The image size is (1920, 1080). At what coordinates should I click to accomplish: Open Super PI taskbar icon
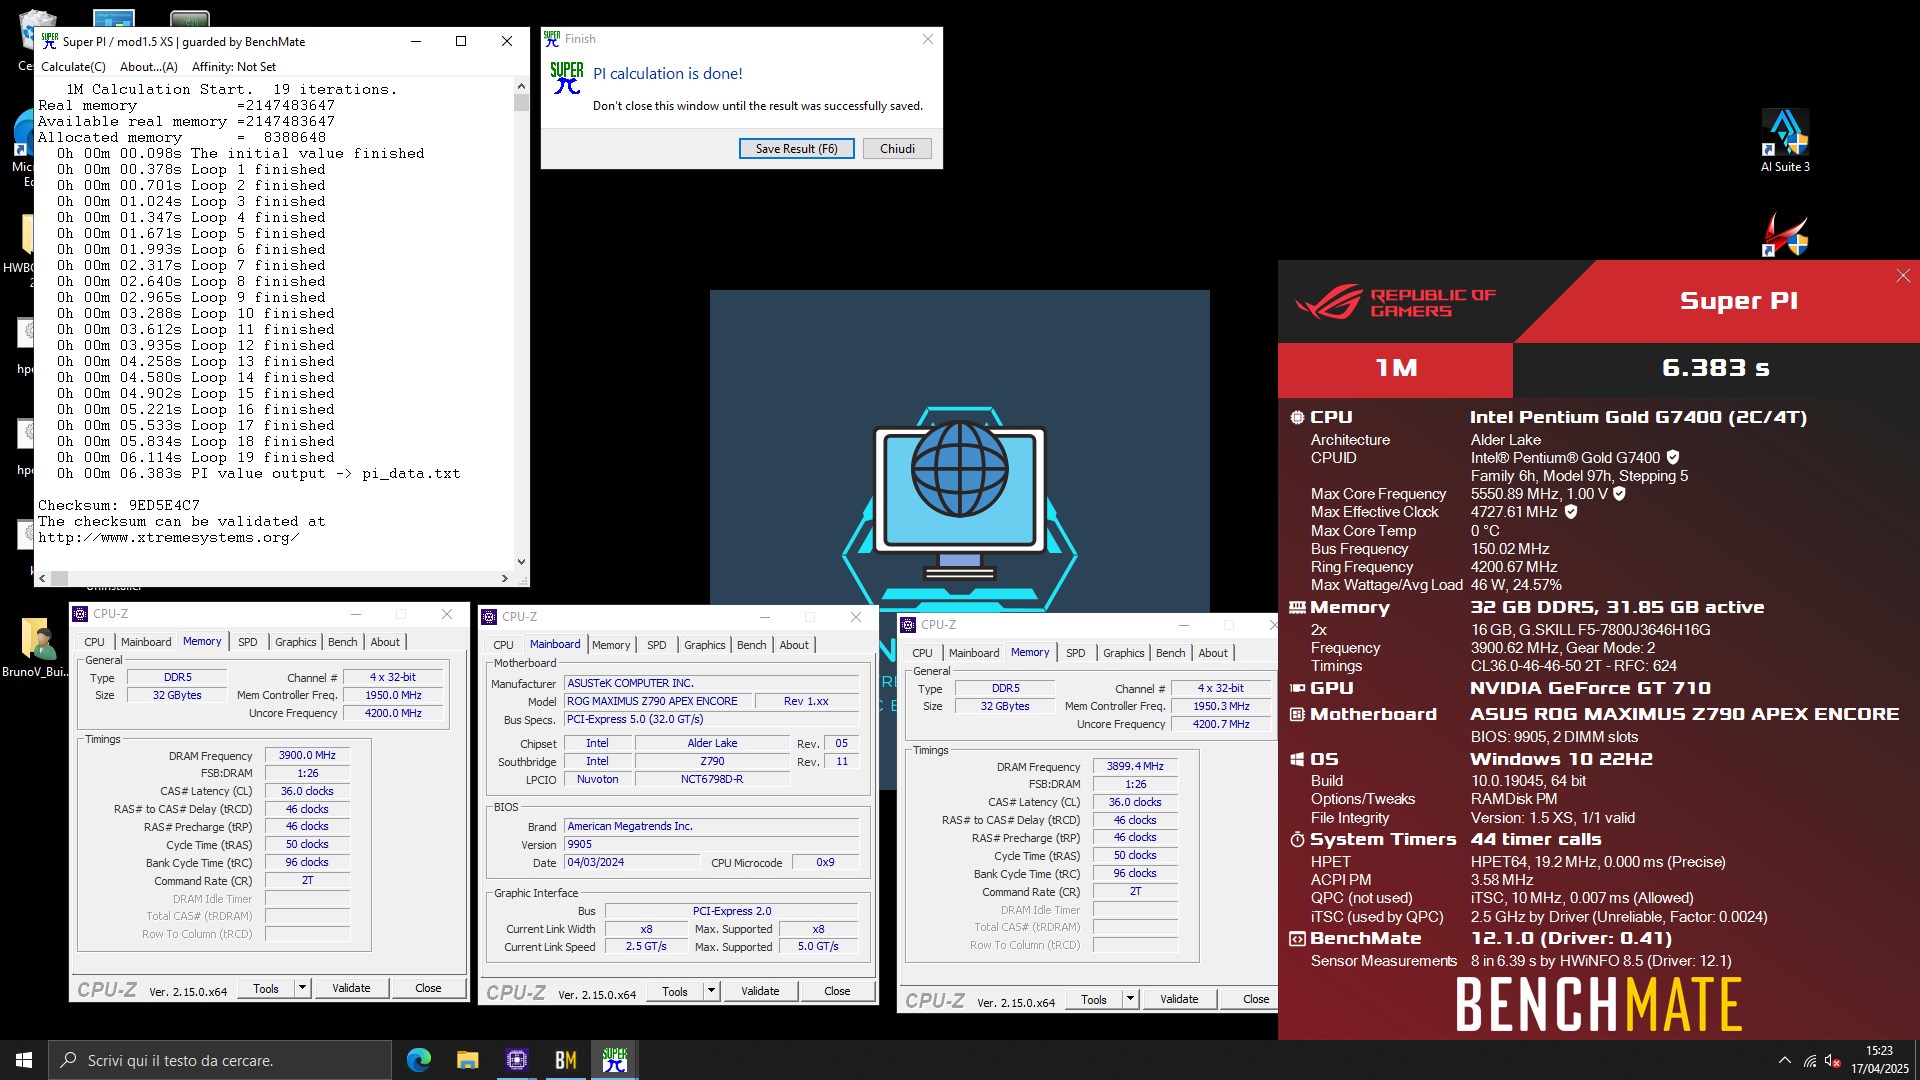point(615,1060)
